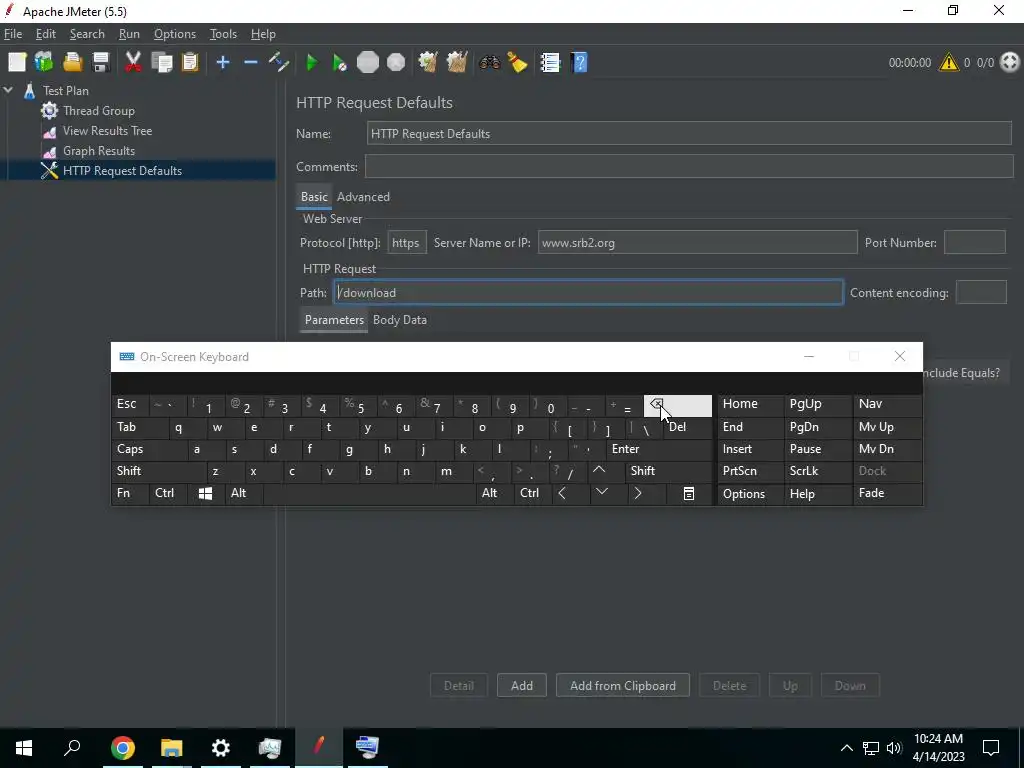Viewport: 1024px width, 768px height.
Task: Click the Clear All results icon
Action: (456, 63)
